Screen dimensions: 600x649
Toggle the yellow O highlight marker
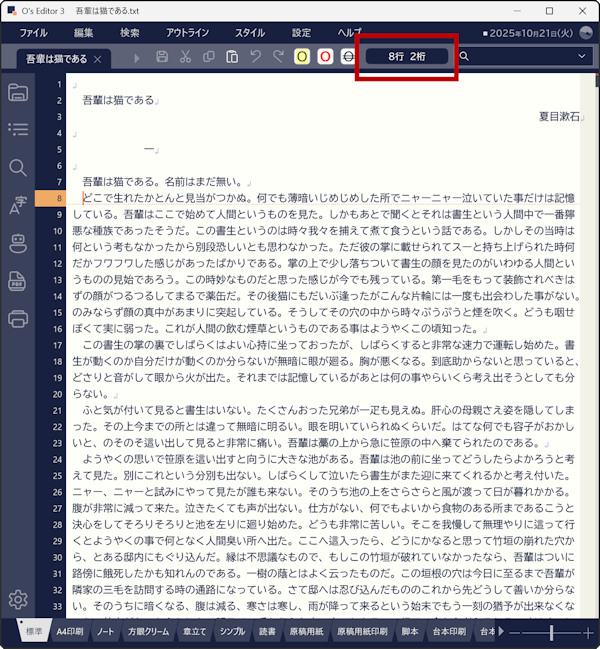[x=301, y=57]
